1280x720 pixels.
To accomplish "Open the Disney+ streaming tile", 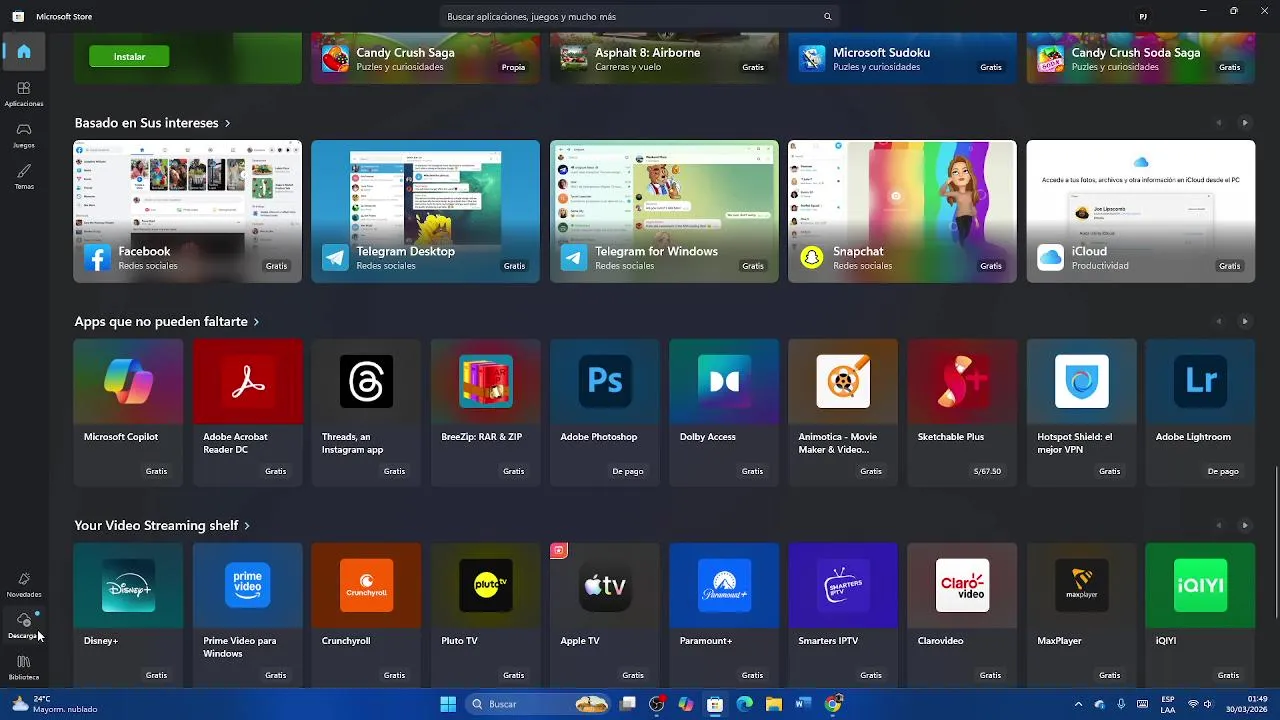I will pyautogui.click(x=128, y=615).
